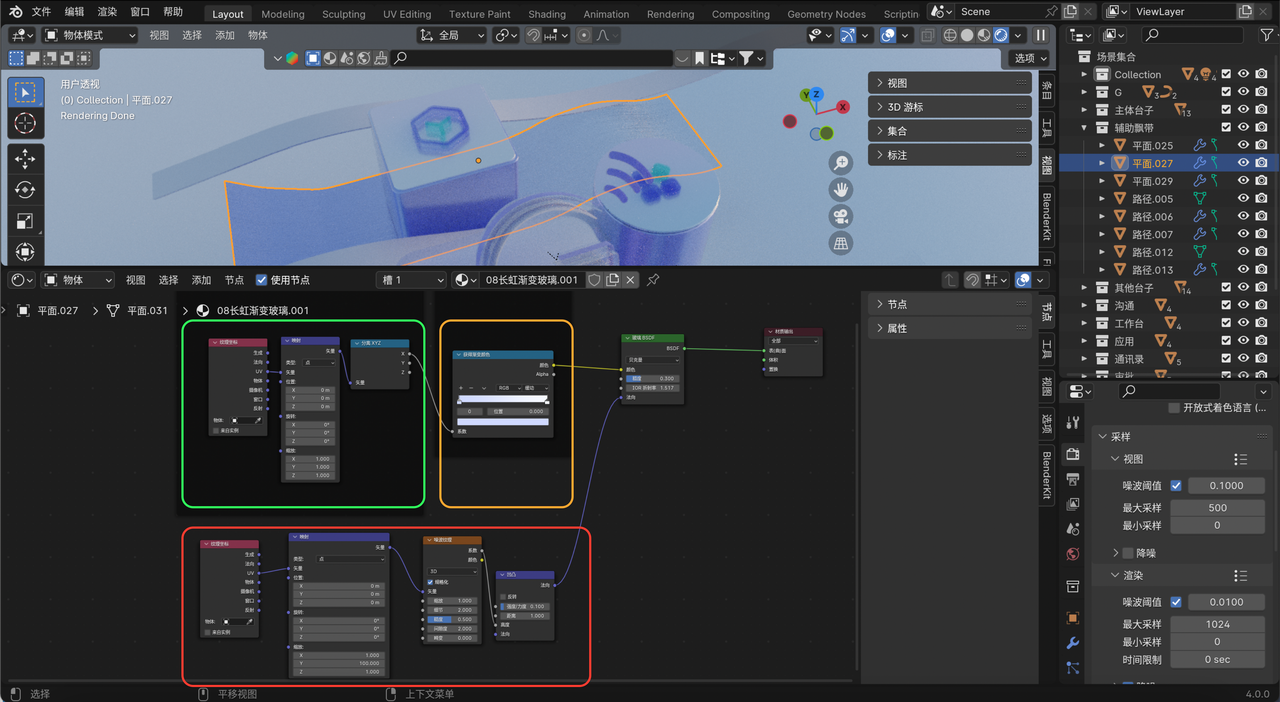Select the Rotate tool
This screenshot has height=702, width=1280.
coord(25,190)
